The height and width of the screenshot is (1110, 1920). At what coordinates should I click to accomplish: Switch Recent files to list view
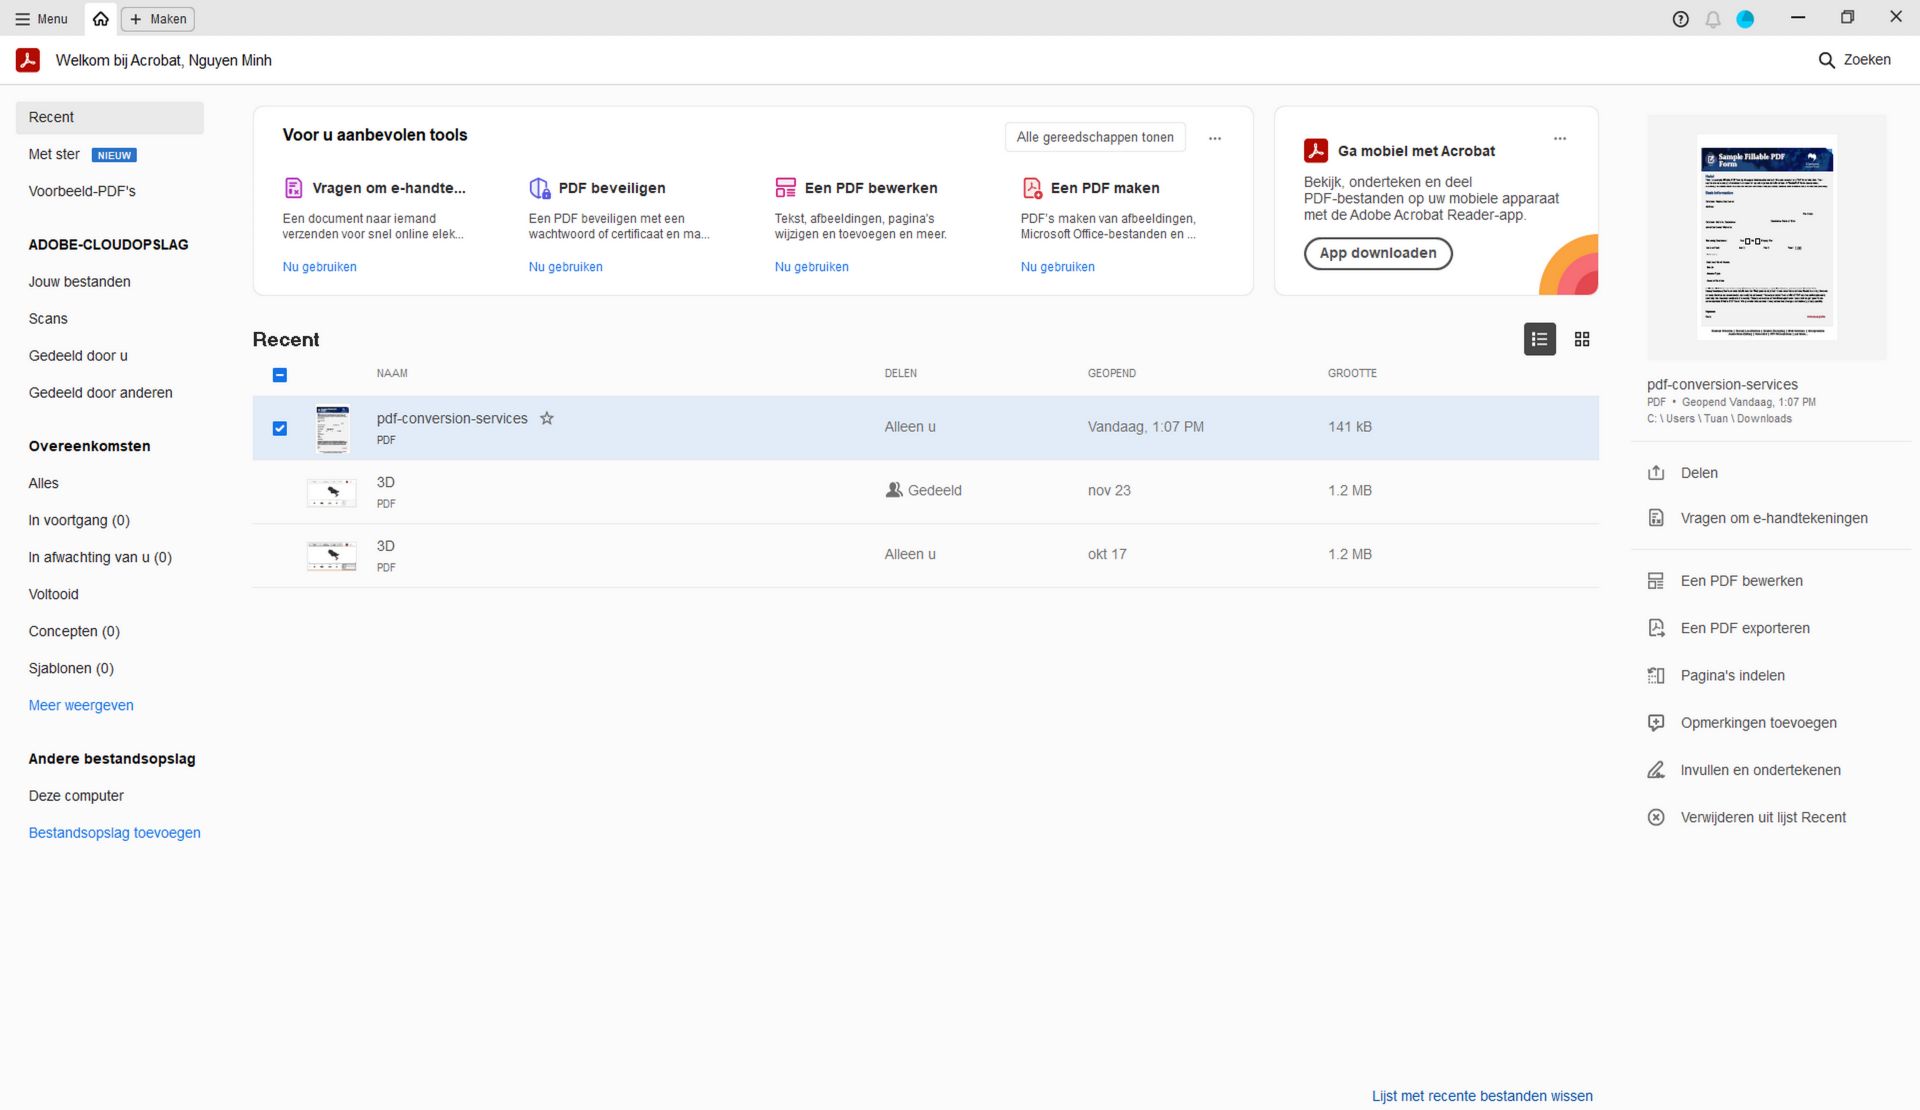(1538, 339)
